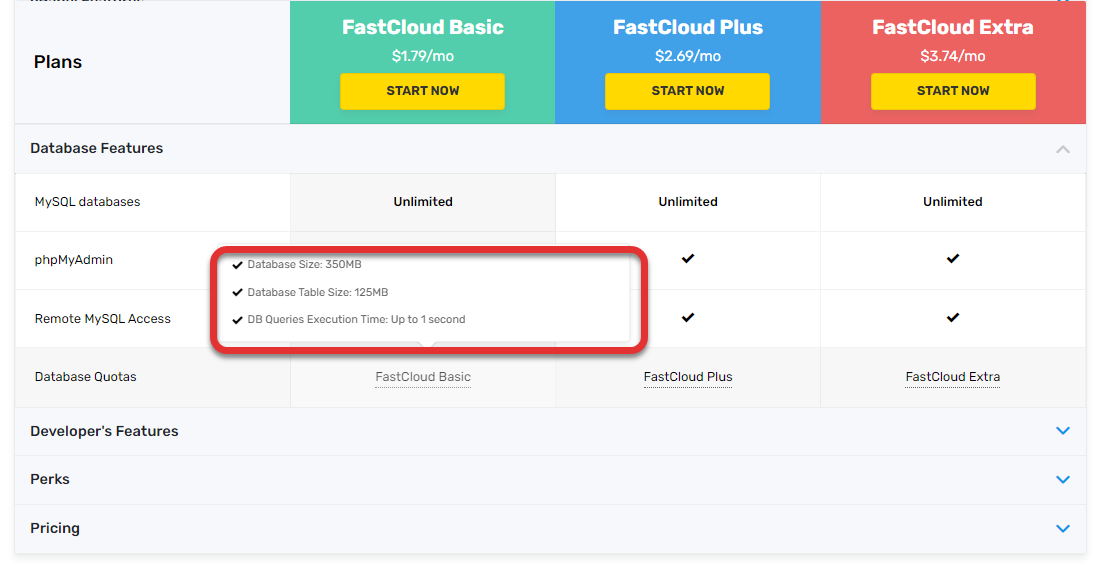This screenshot has width=1100, height=570.
Task: Click the MySQL databases row label
Action: (87, 202)
